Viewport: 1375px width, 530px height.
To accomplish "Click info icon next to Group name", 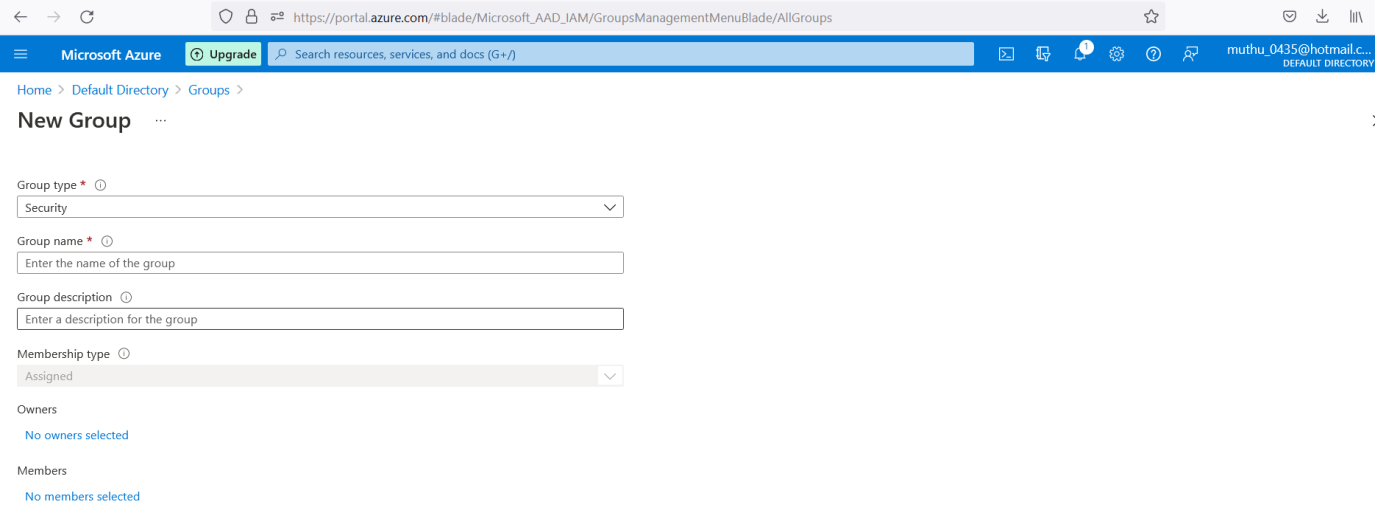I will (x=107, y=241).
